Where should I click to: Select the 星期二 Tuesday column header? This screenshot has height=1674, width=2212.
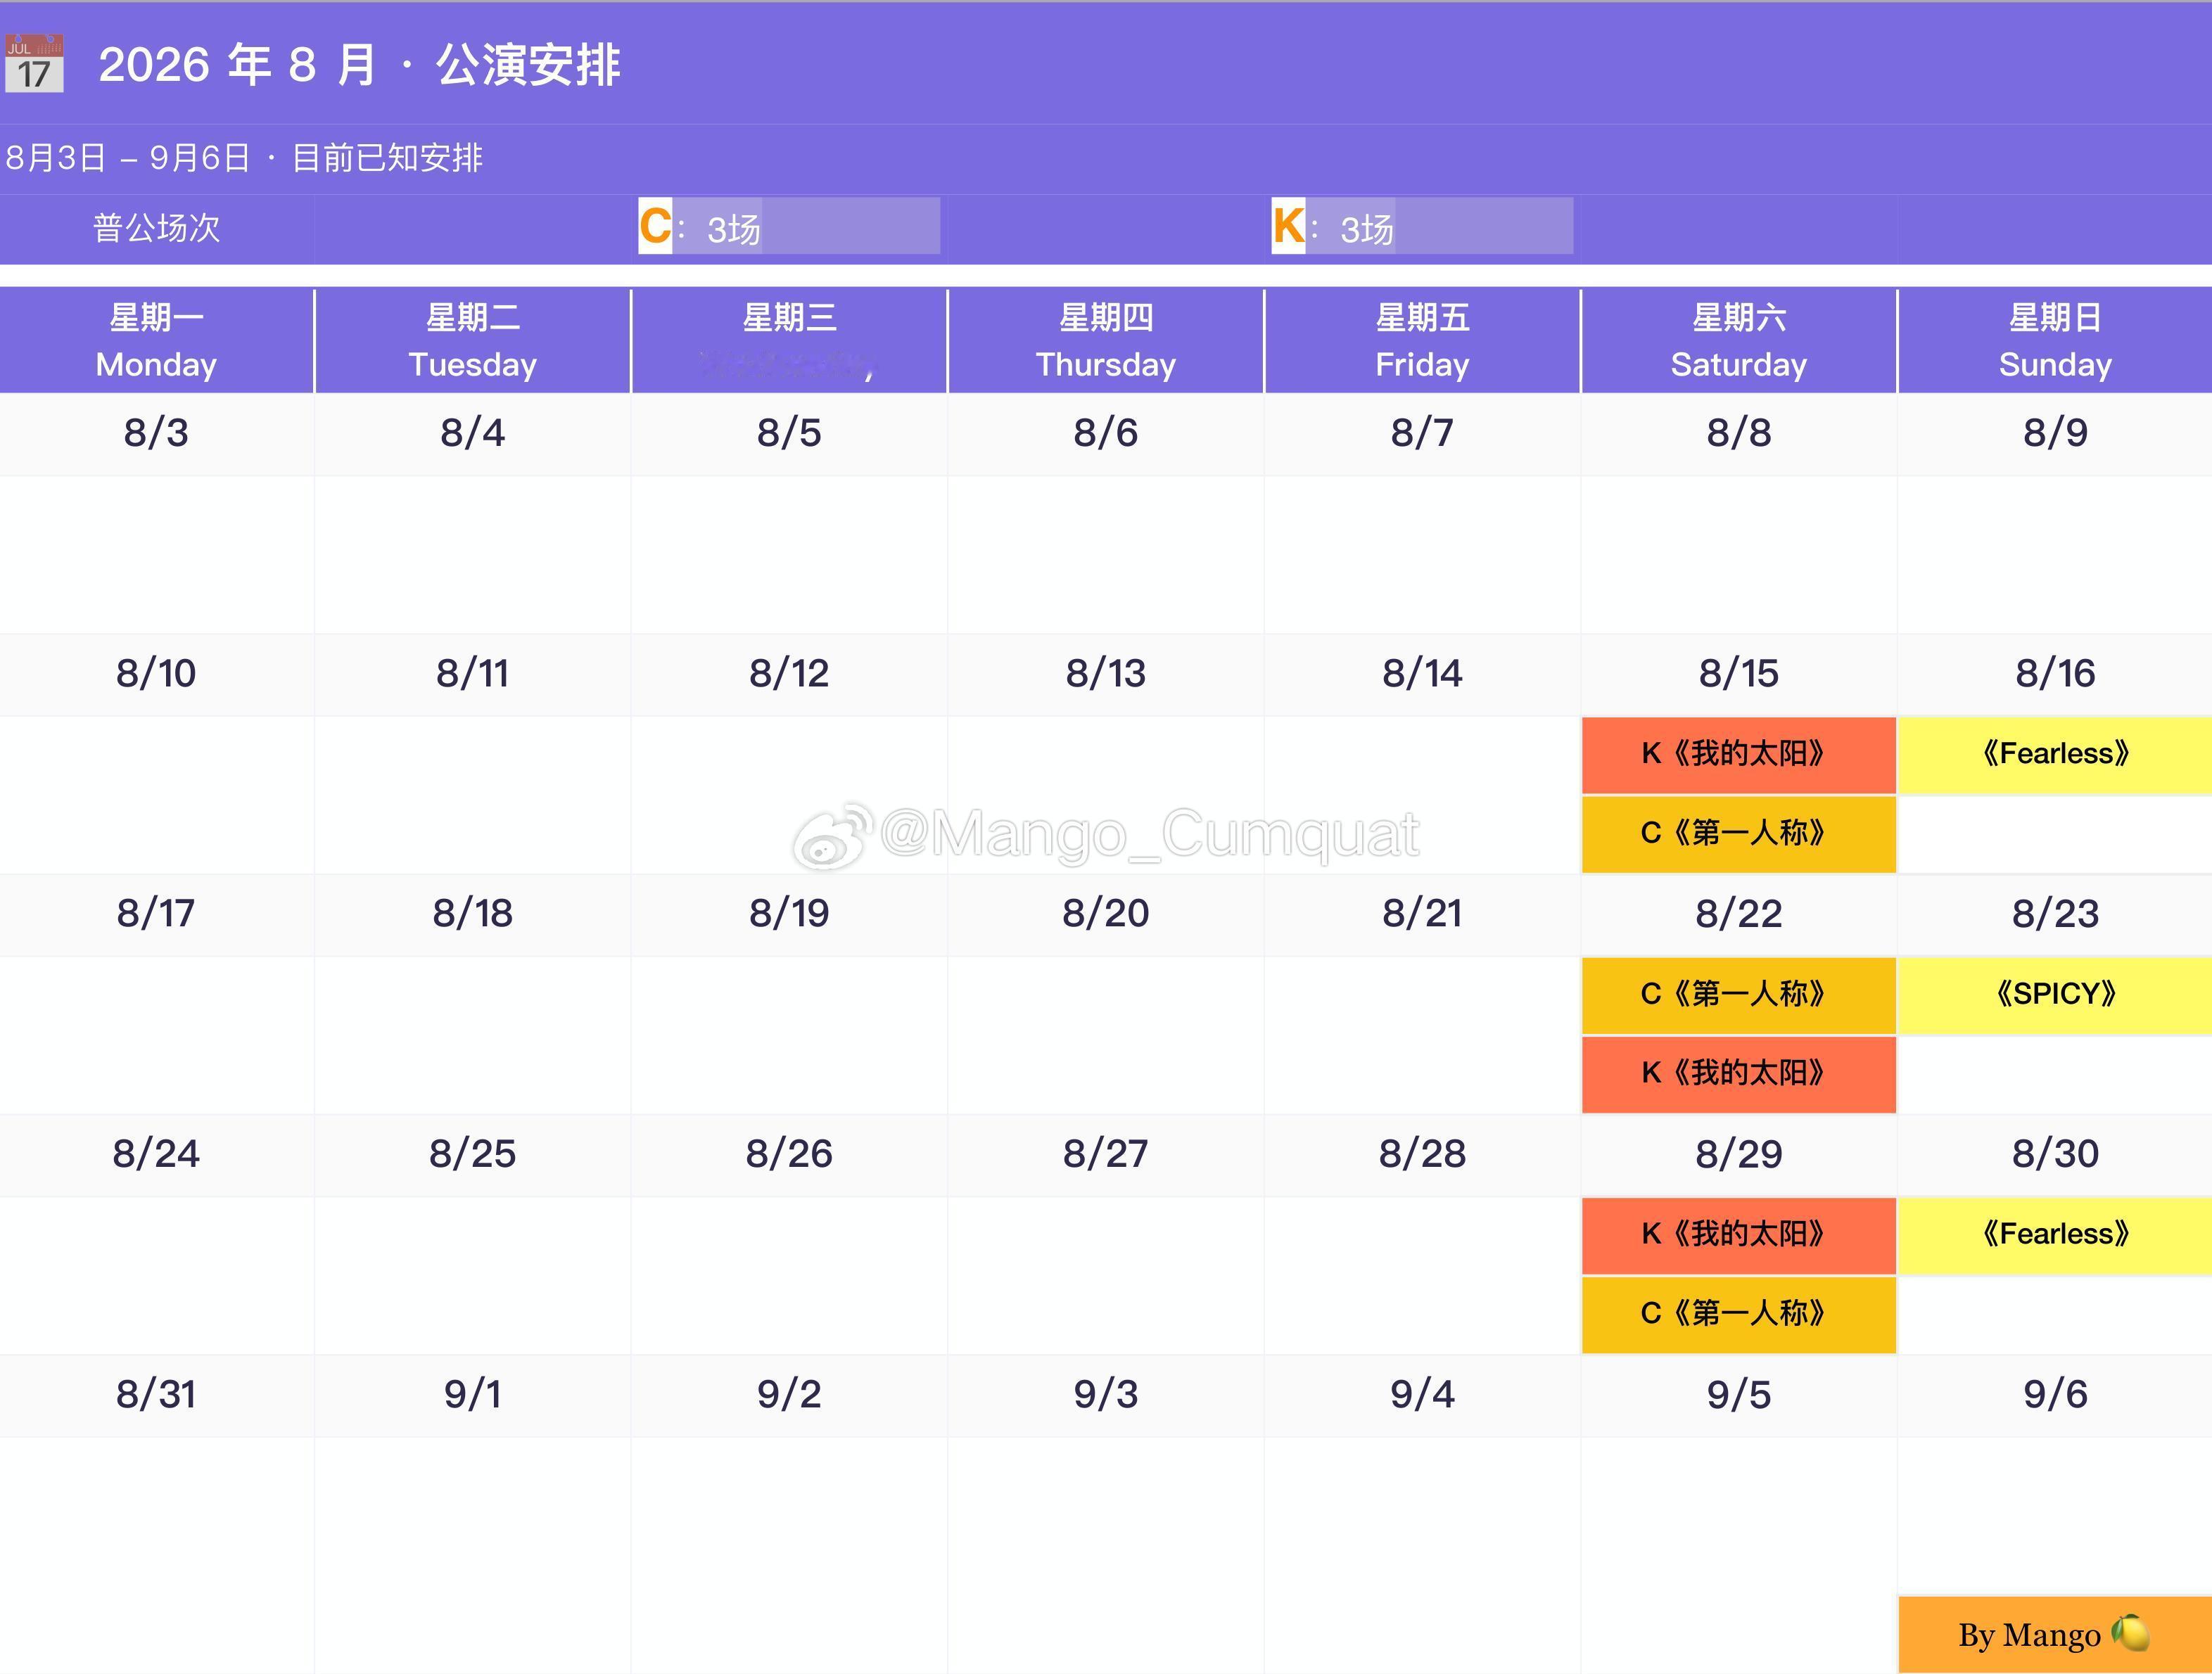(x=473, y=341)
